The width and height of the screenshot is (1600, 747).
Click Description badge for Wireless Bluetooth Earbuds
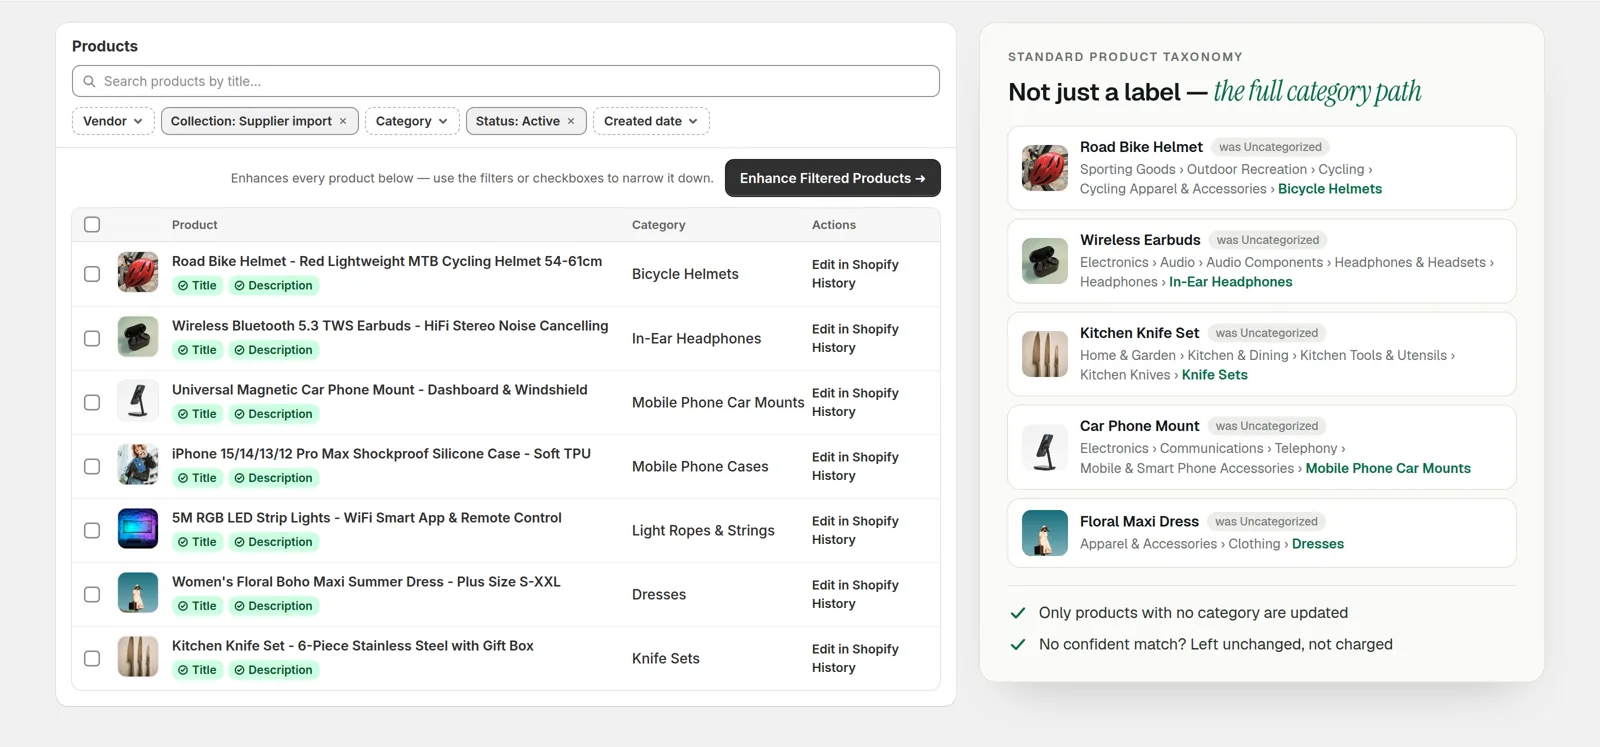[x=273, y=350]
